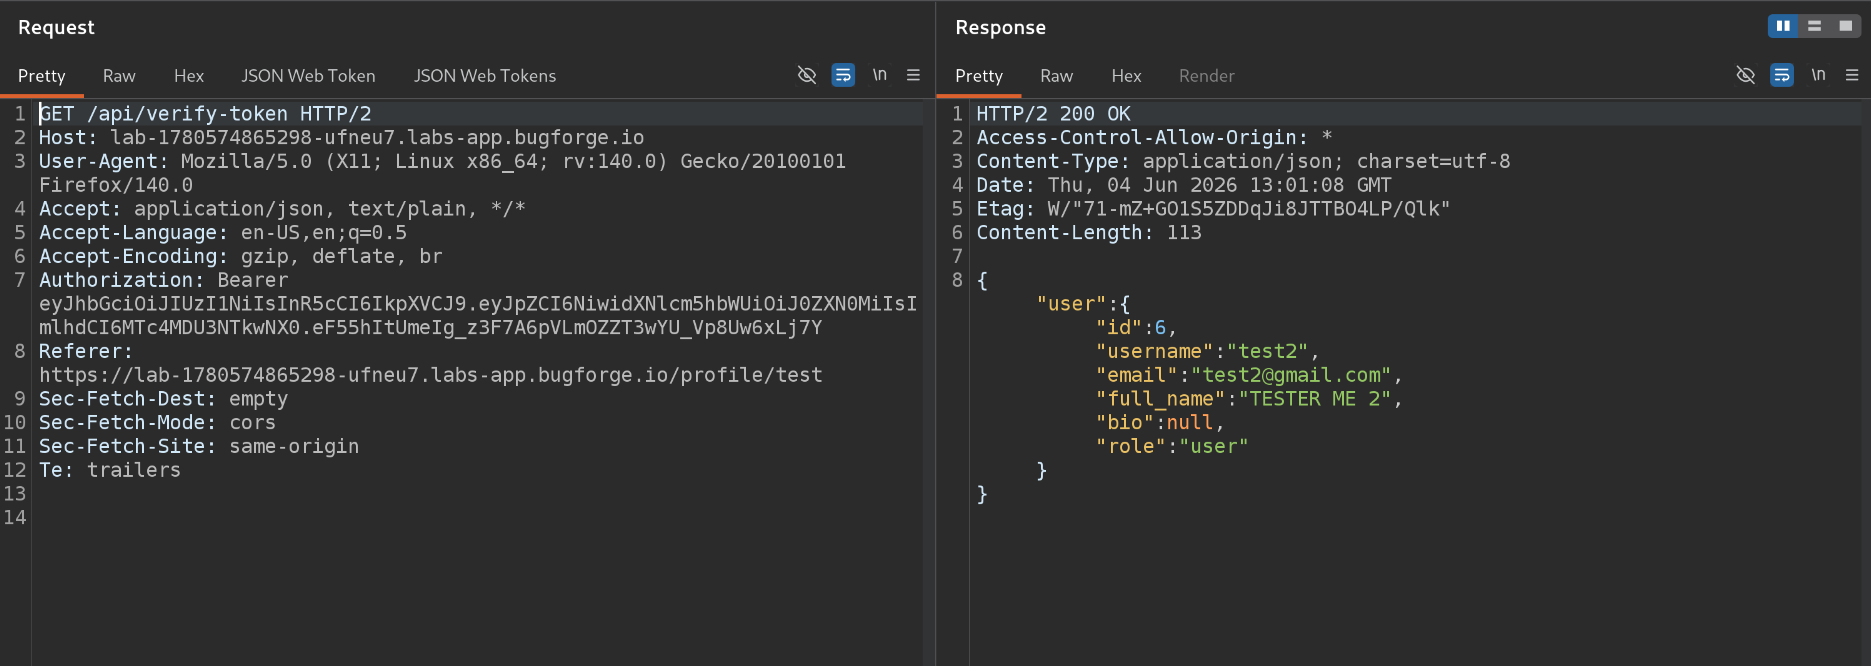Open the Request panel options menu
Screen dimensions: 1871x666
click(x=913, y=75)
